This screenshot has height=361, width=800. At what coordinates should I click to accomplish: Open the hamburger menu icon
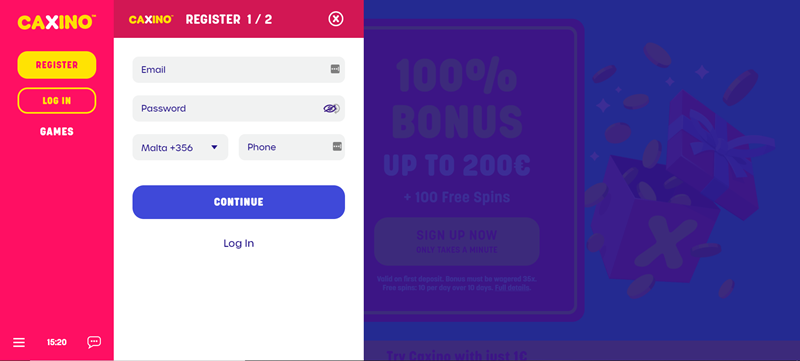pyautogui.click(x=19, y=343)
